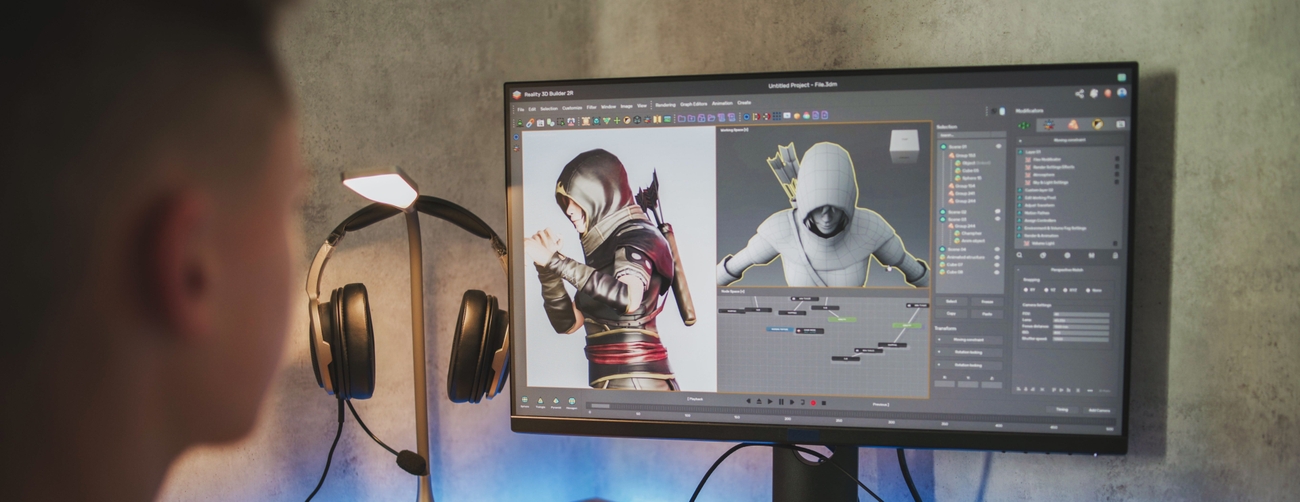Open the Graph Editors menu
The height and width of the screenshot is (502, 1300).
point(693,104)
